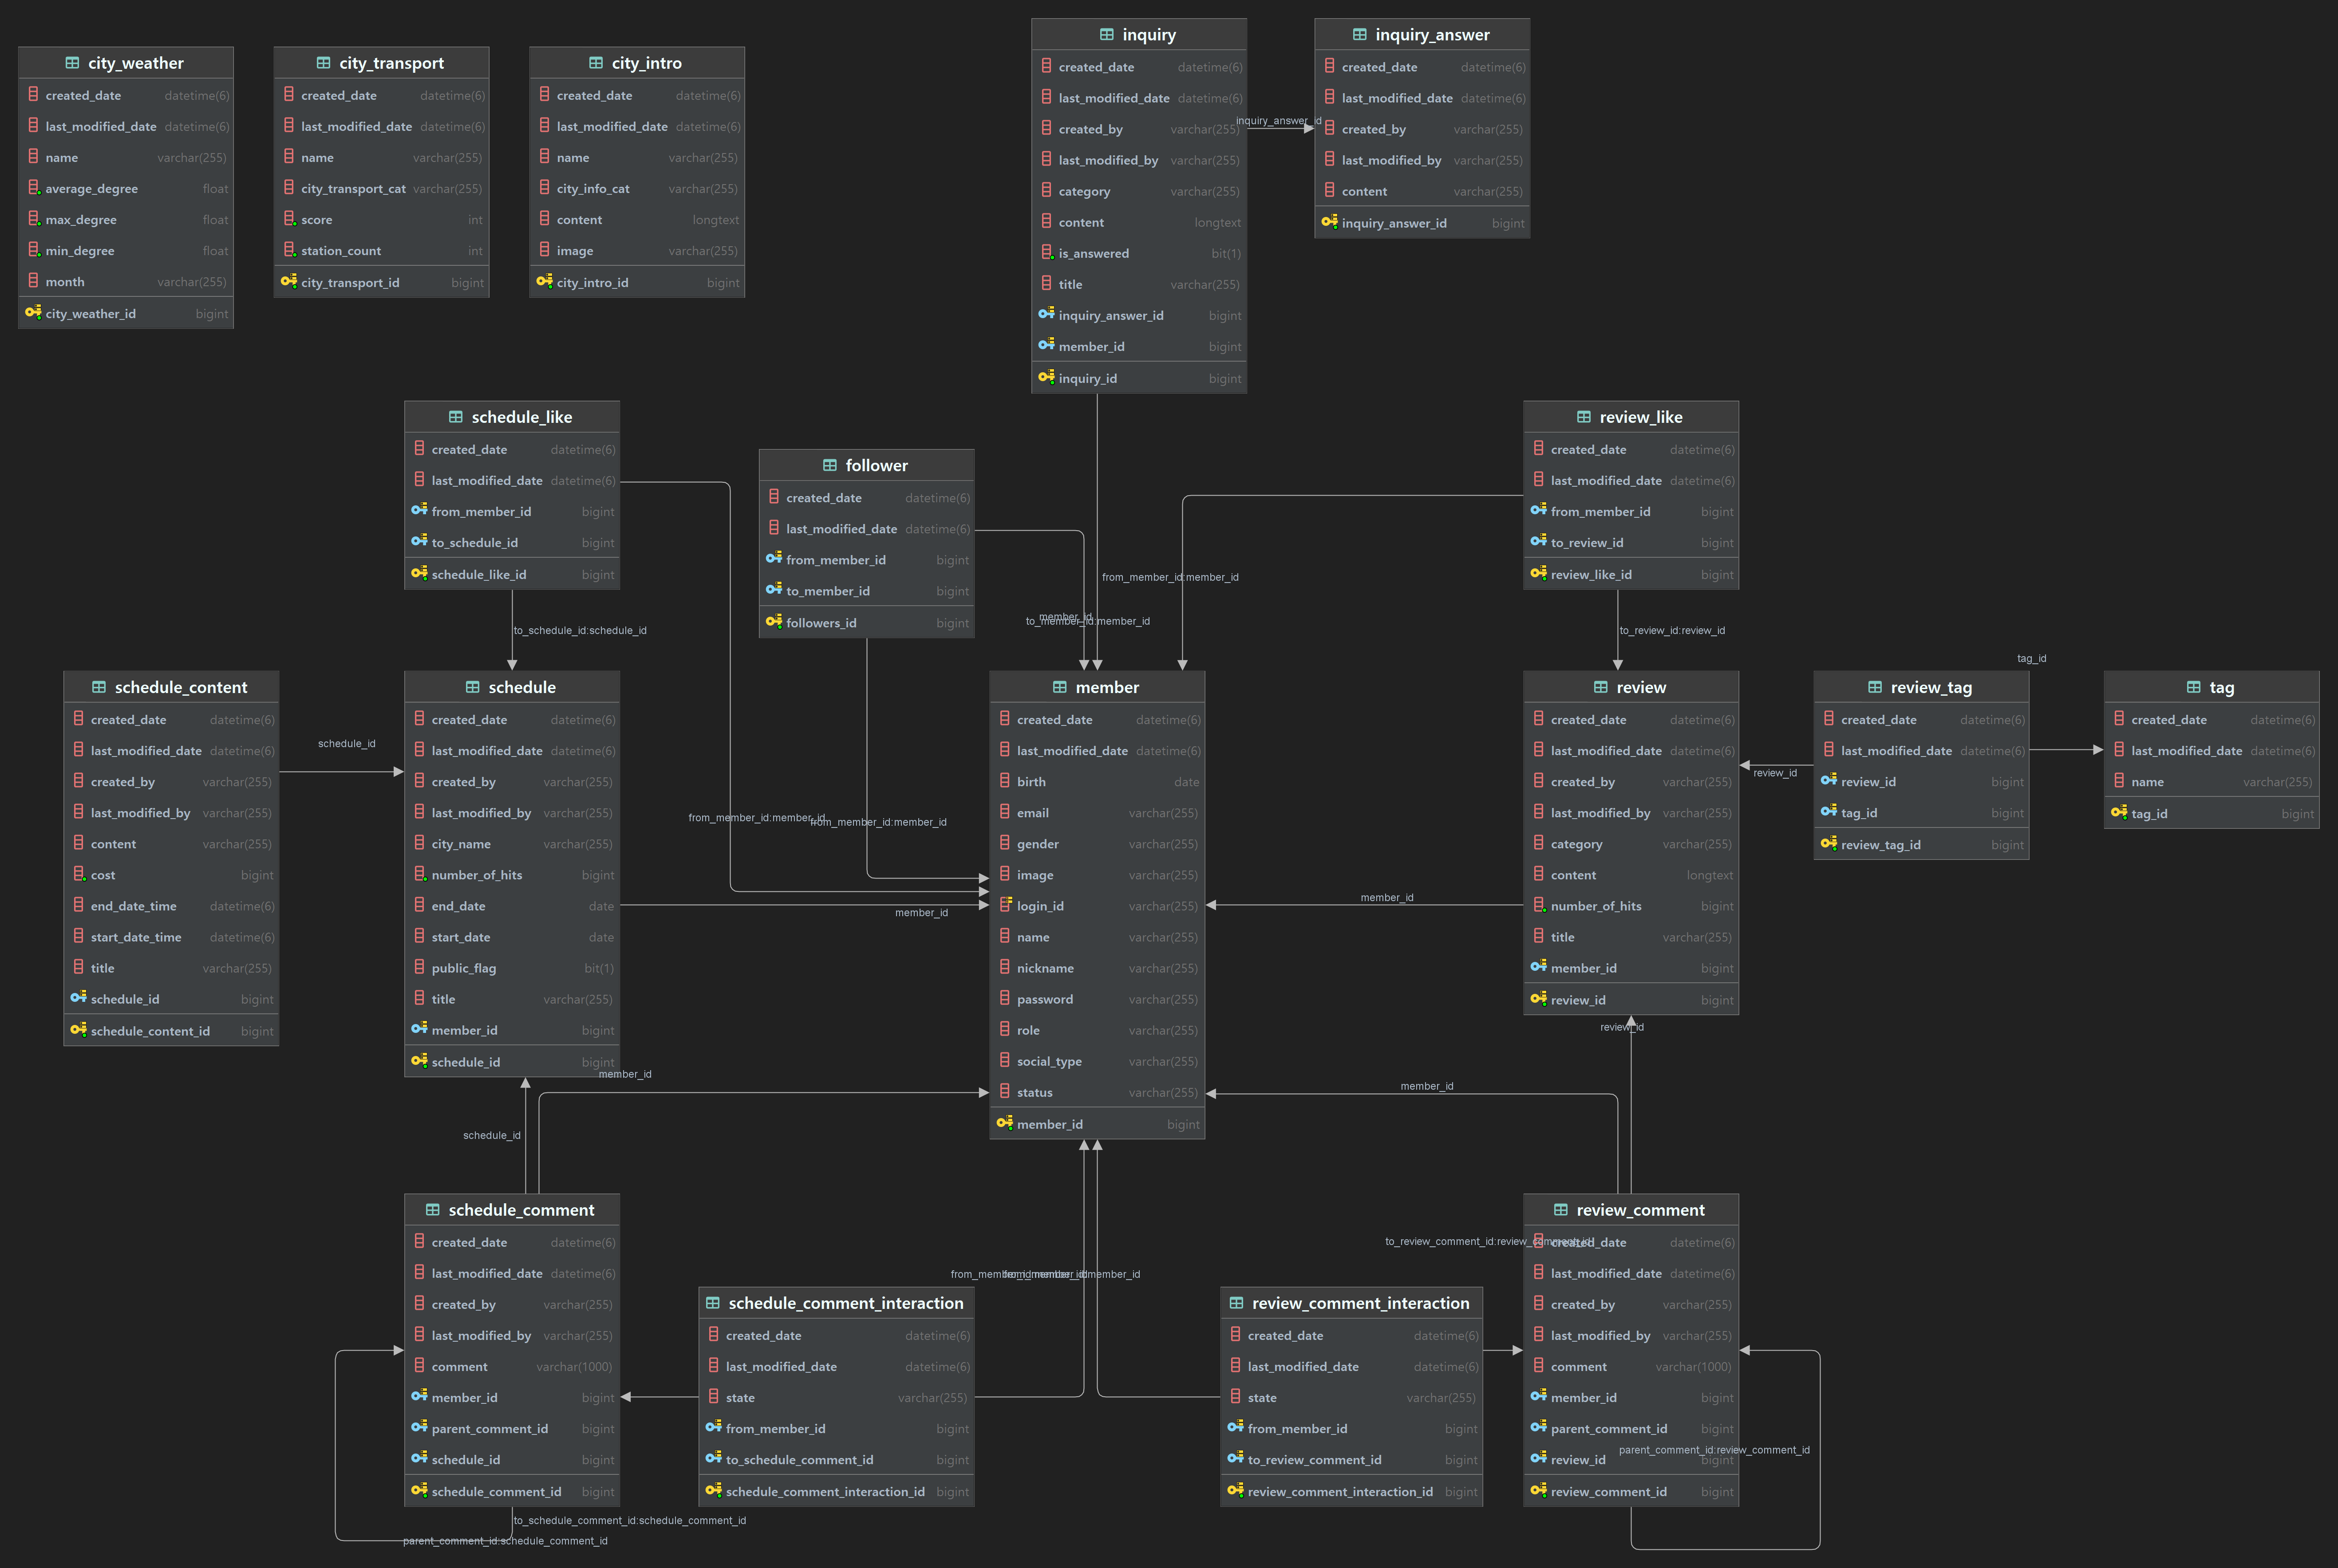
Task: Click foreign key icon of to_schedule_id
Action: tap(419, 541)
